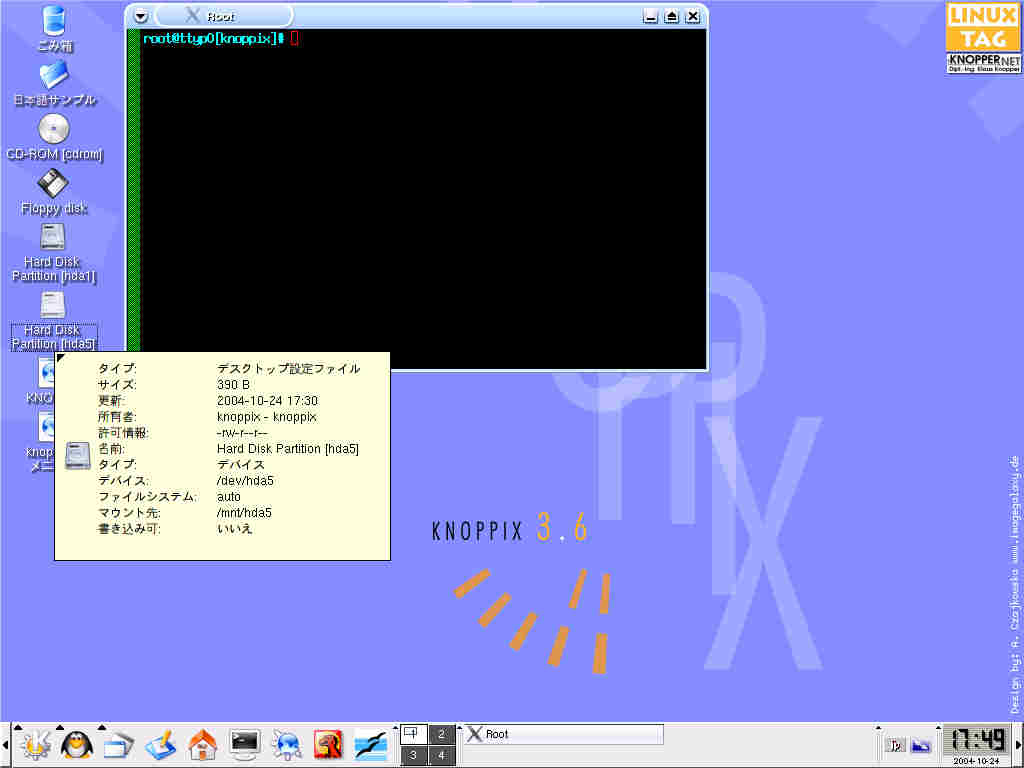Viewport: 1024px width, 768px height.
Task: Open the window list button in the panel
Action: (118, 746)
